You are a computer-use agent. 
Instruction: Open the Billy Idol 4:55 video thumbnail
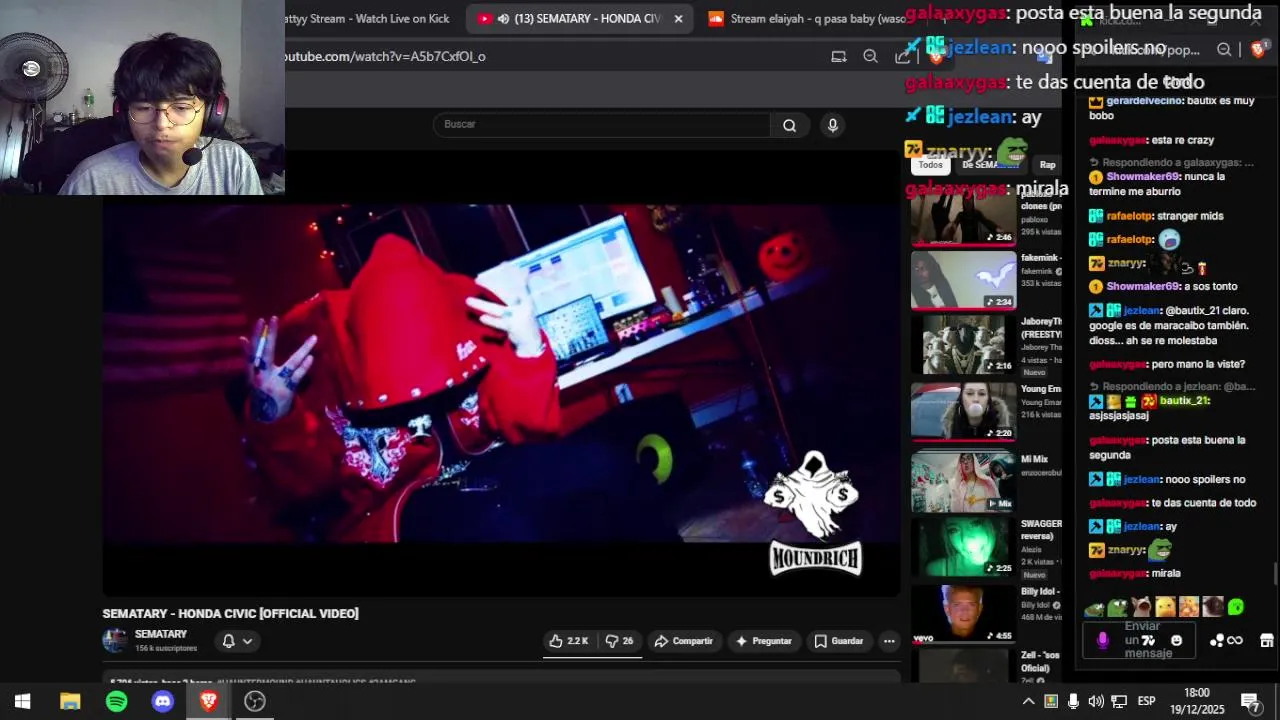(x=963, y=613)
